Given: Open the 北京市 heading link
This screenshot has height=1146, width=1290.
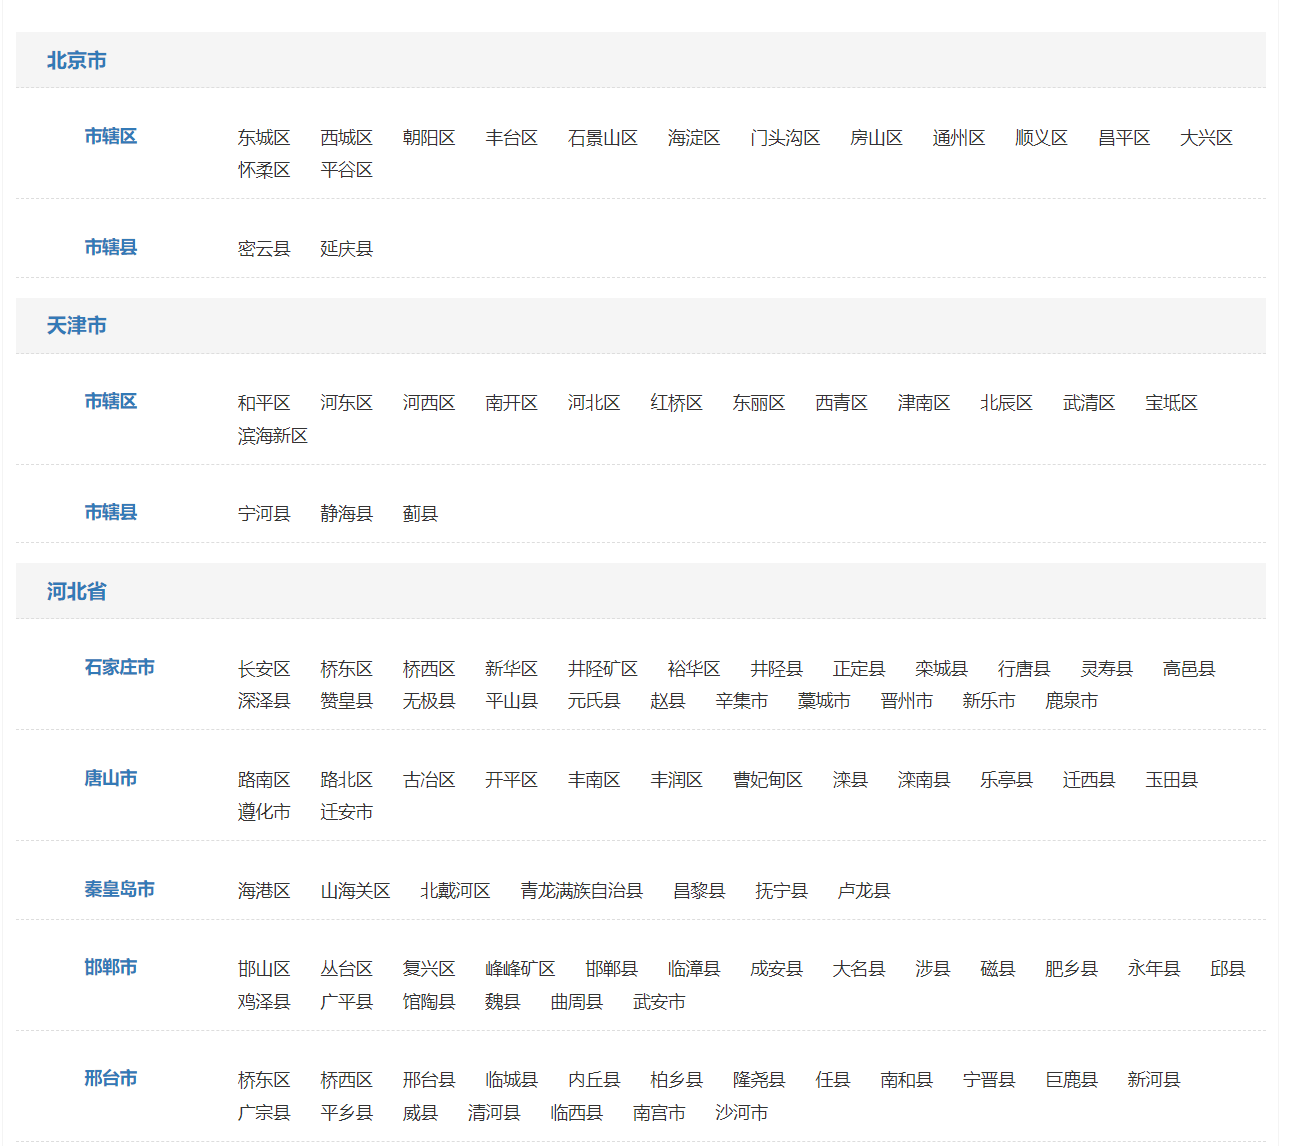Looking at the screenshot, I should [76, 60].
